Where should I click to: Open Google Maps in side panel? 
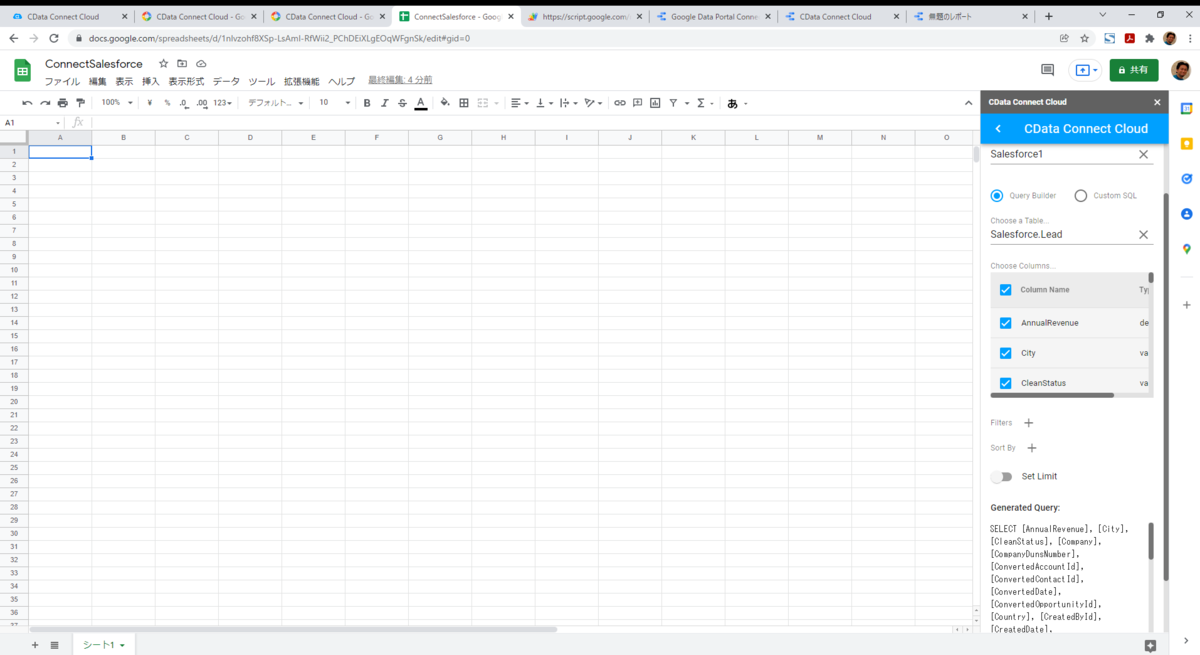[1186, 249]
